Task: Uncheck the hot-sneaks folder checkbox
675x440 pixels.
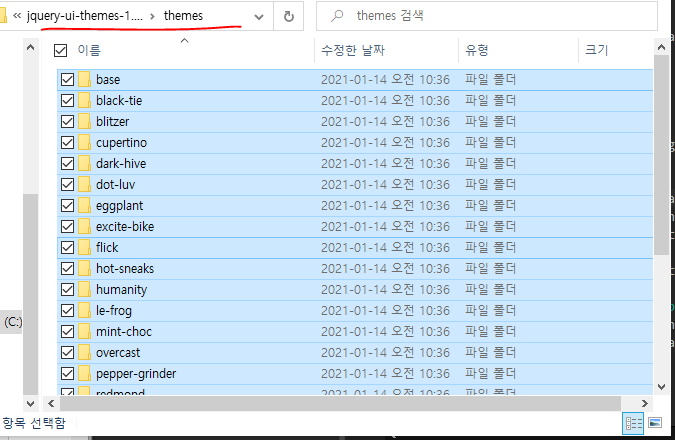Action: (68, 269)
